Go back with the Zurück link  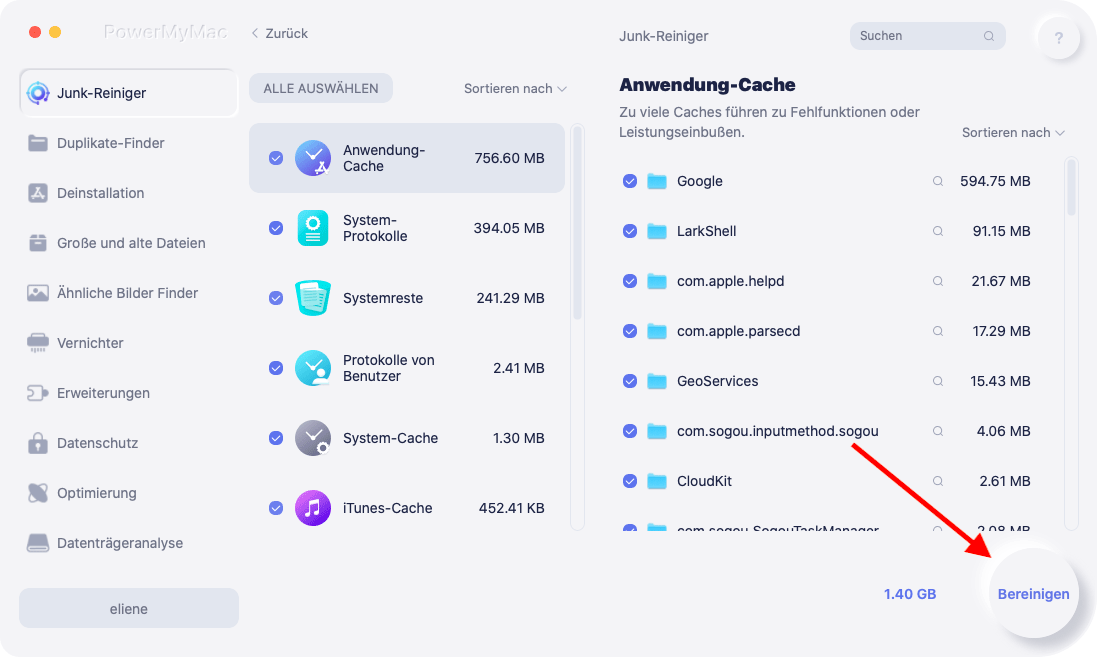(x=280, y=34)
